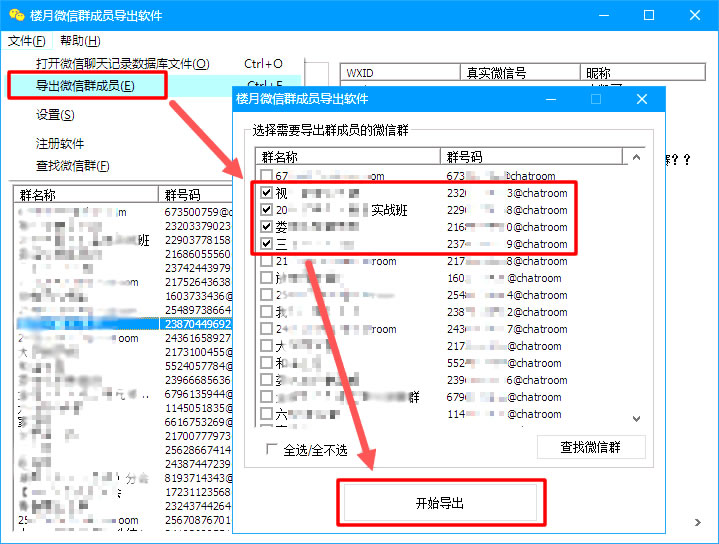Choose 打开微信聊天记录数据库文件(O) menu entry
Image resolution: width=719 pixels, height=544 pixels.
[123, 64]
